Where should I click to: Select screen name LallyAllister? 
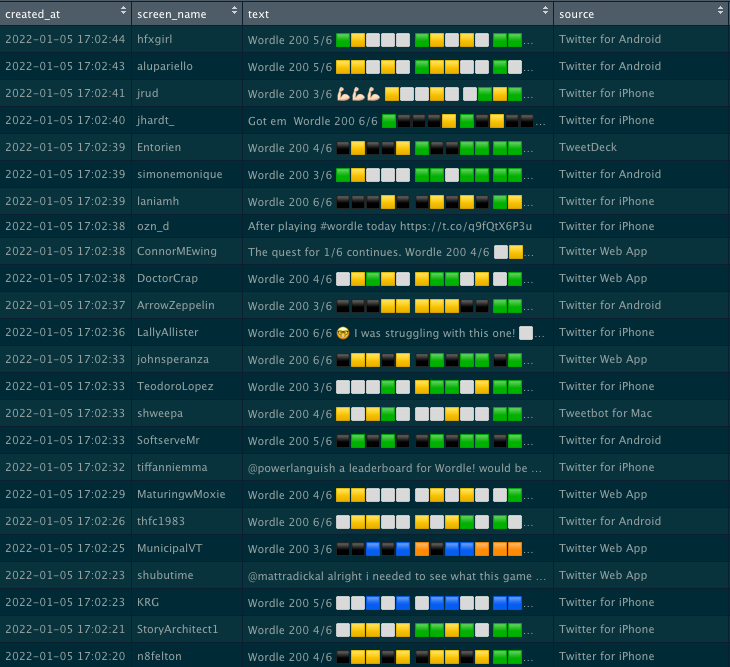coord(168,332)
